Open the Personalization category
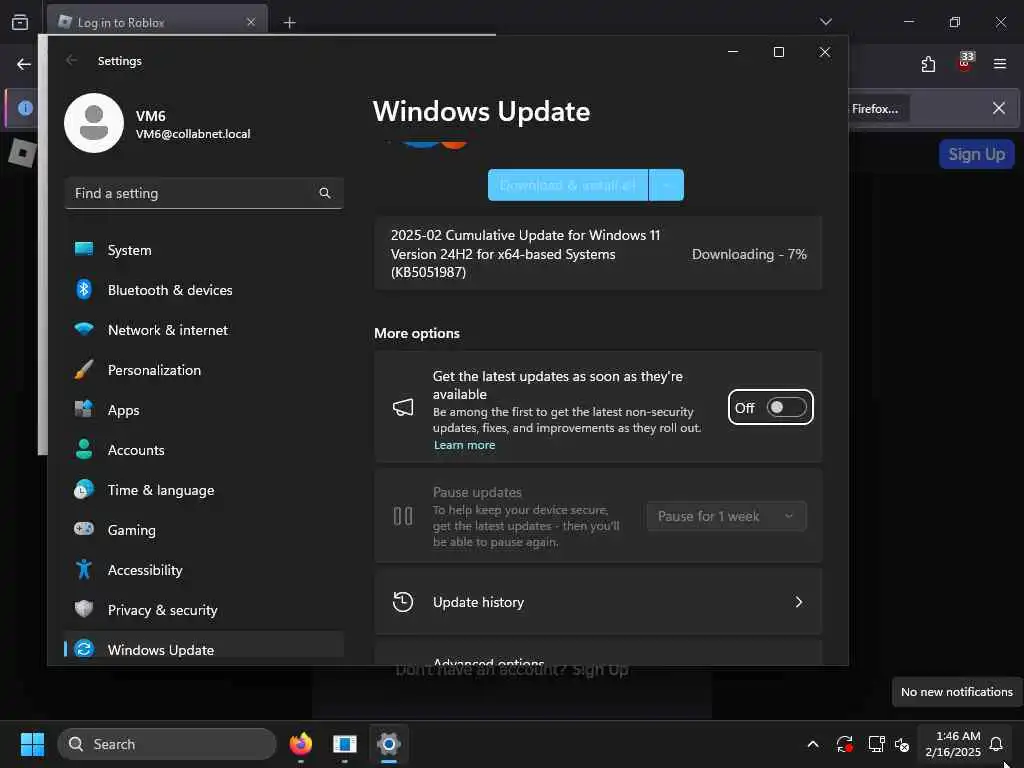The image size is (1024, 768). click(x=204, y=370)
